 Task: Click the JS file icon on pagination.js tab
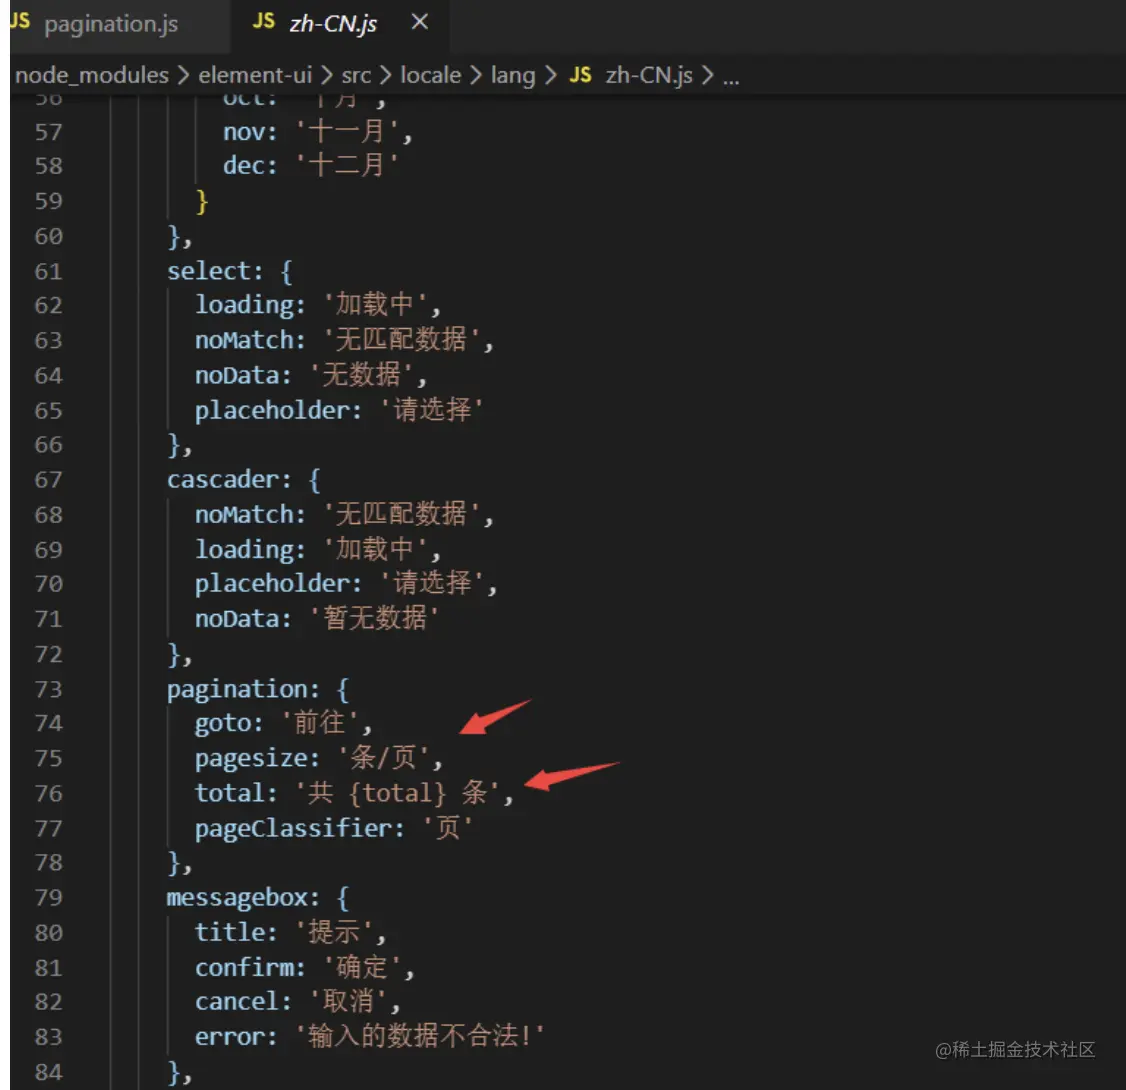pyautogui.click(x=19, y=21)
